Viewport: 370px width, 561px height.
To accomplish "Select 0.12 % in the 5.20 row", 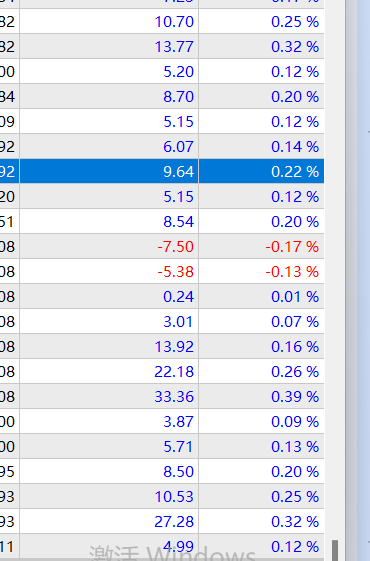I will (x=295, y=72).
